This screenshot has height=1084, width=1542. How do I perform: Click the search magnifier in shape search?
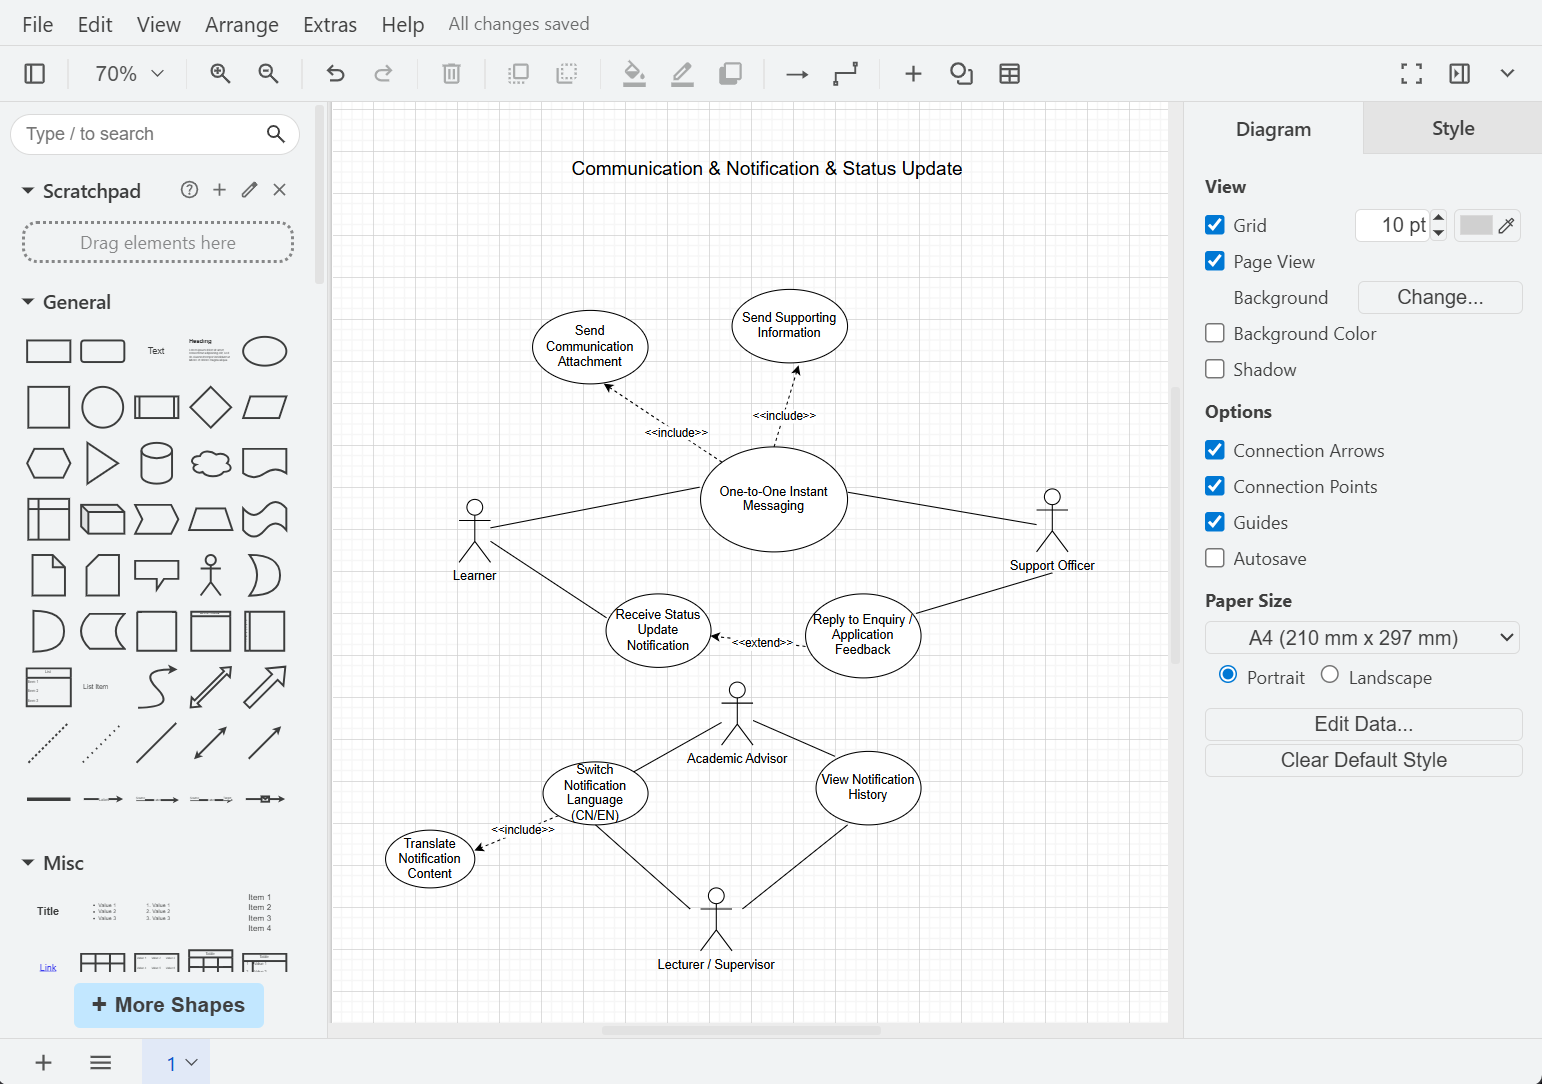coord(276,134)
